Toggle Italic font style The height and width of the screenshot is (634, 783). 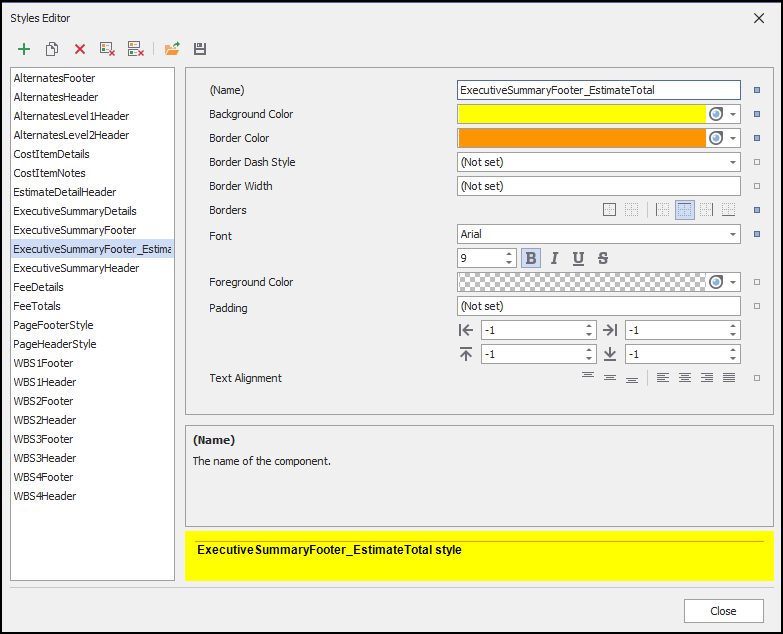[554, 258]
